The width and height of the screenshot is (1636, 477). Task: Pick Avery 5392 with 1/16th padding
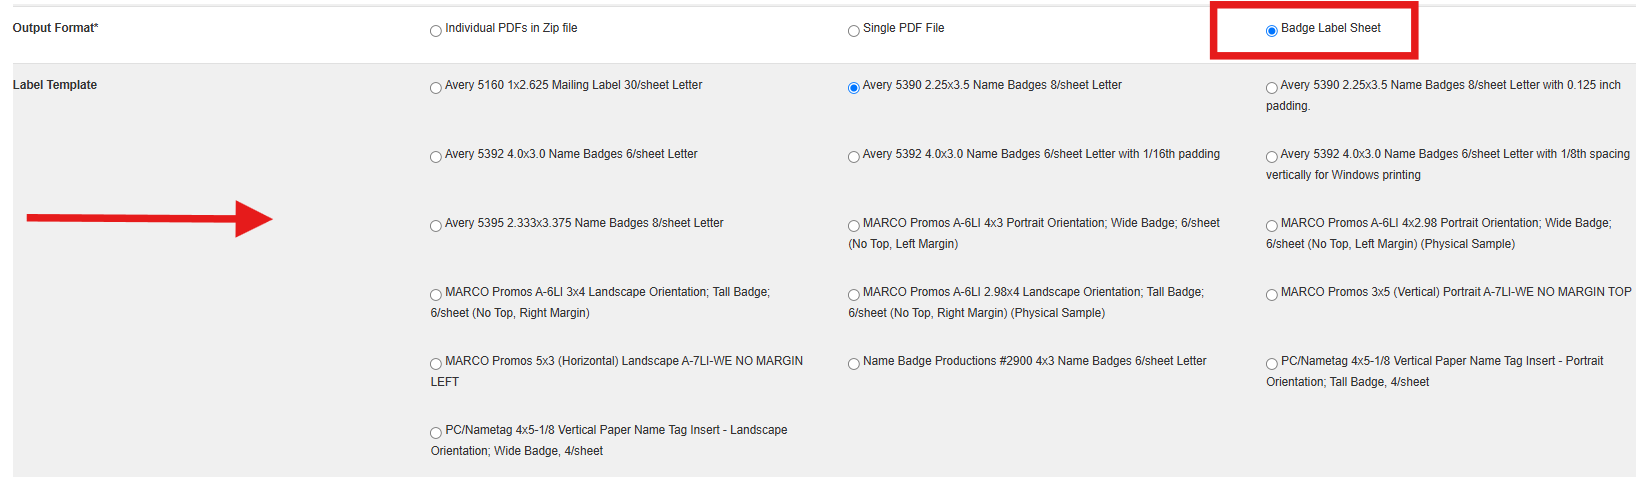click(x=854, y=157)
